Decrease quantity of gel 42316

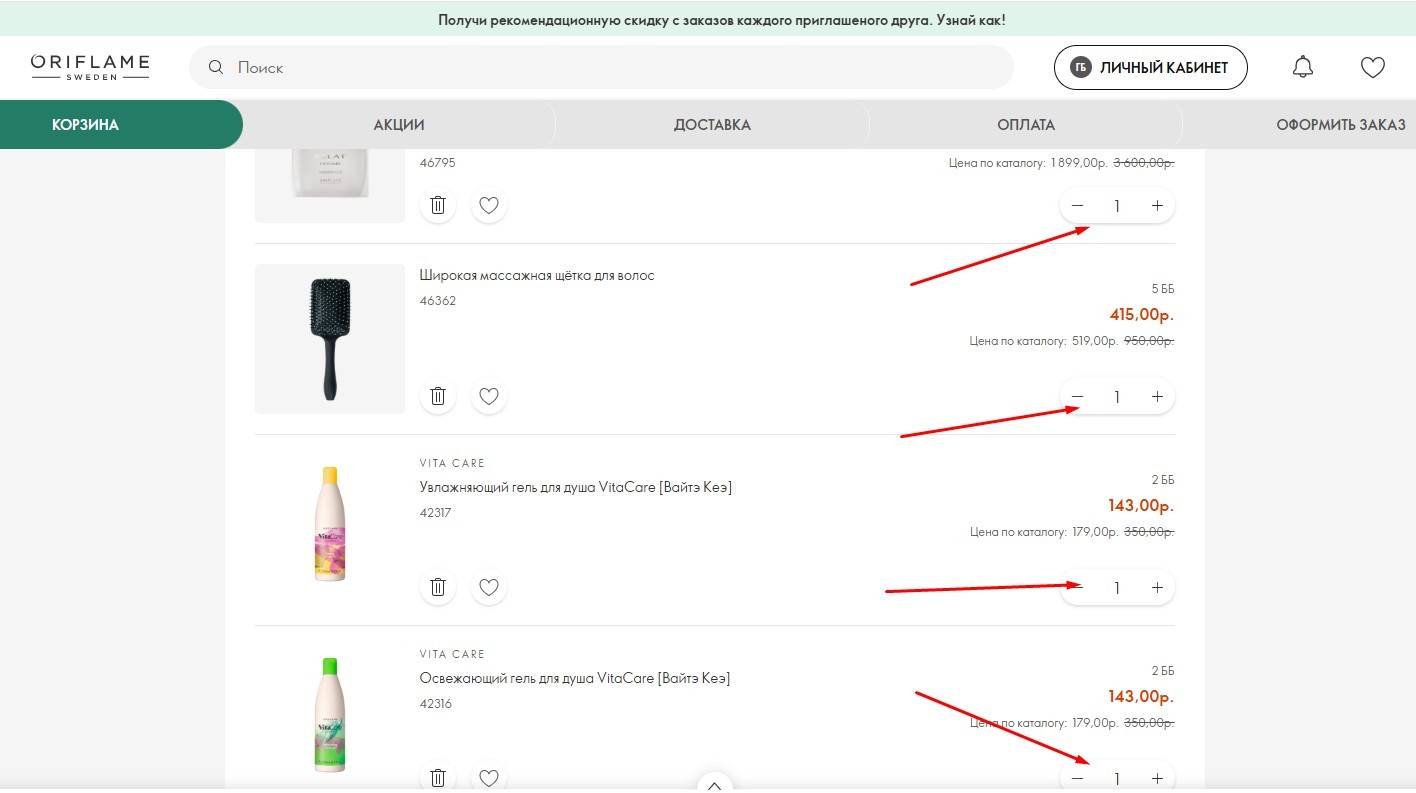(x=1077, y=778)
